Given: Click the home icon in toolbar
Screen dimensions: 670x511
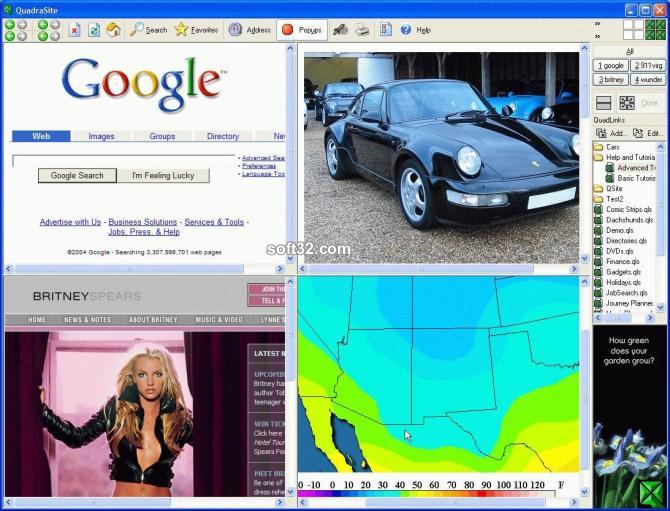Looking at the screenshot, I should (x=114, y=30).
